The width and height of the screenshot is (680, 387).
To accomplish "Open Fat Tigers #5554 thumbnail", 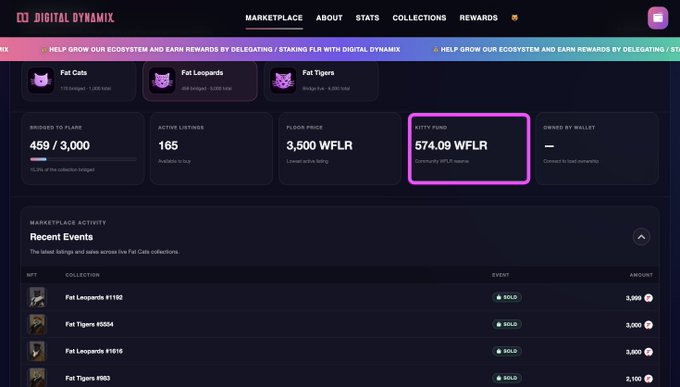I will click(x=37, y=324).
